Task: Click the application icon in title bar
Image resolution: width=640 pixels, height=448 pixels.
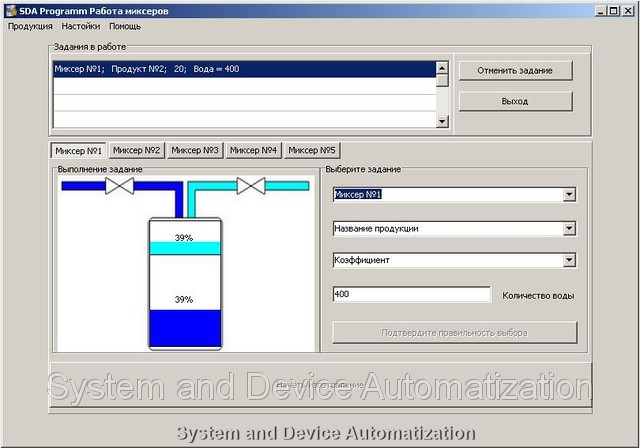Action: coord(9,9)
